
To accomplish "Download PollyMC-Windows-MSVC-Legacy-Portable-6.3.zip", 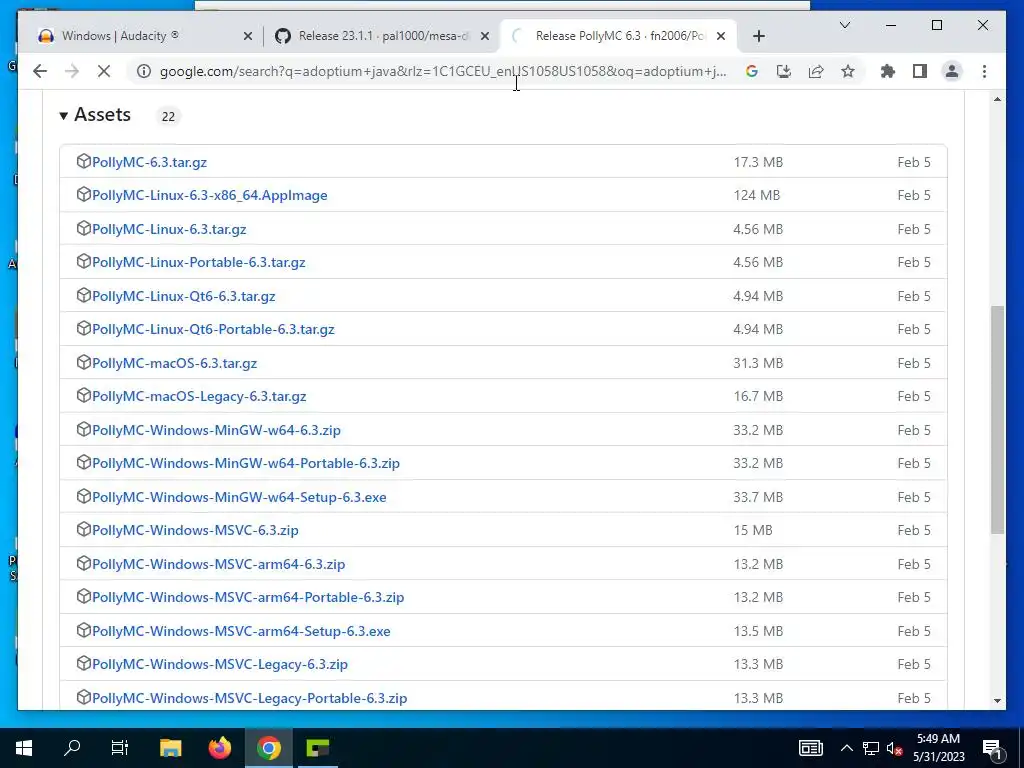I will coord(249,698).
